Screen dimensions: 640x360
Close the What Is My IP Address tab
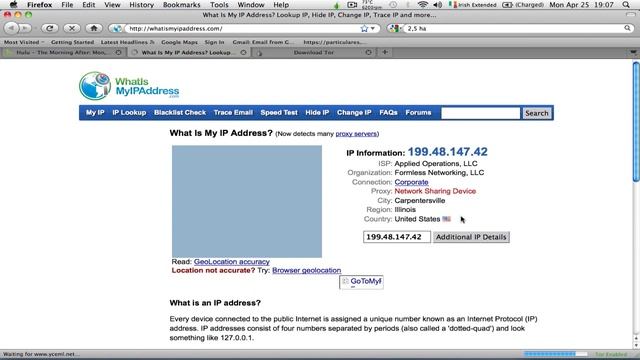point(243,52)
